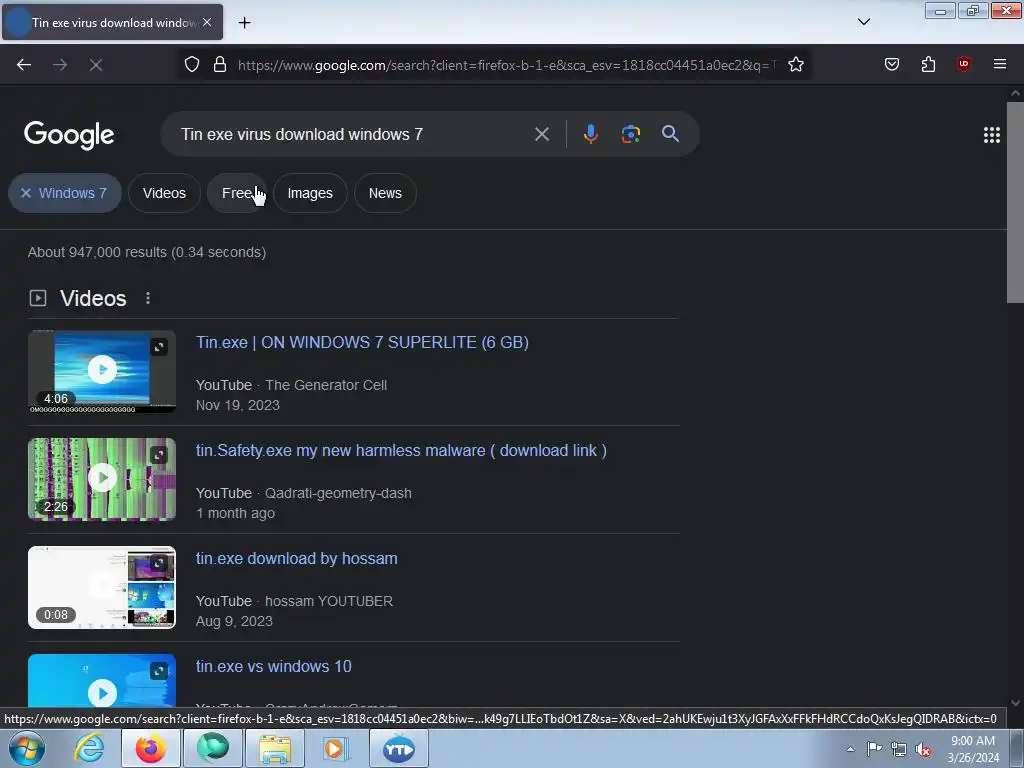
Task: Expand preview of the 2:26 video
Action: [x=159, y=455]
